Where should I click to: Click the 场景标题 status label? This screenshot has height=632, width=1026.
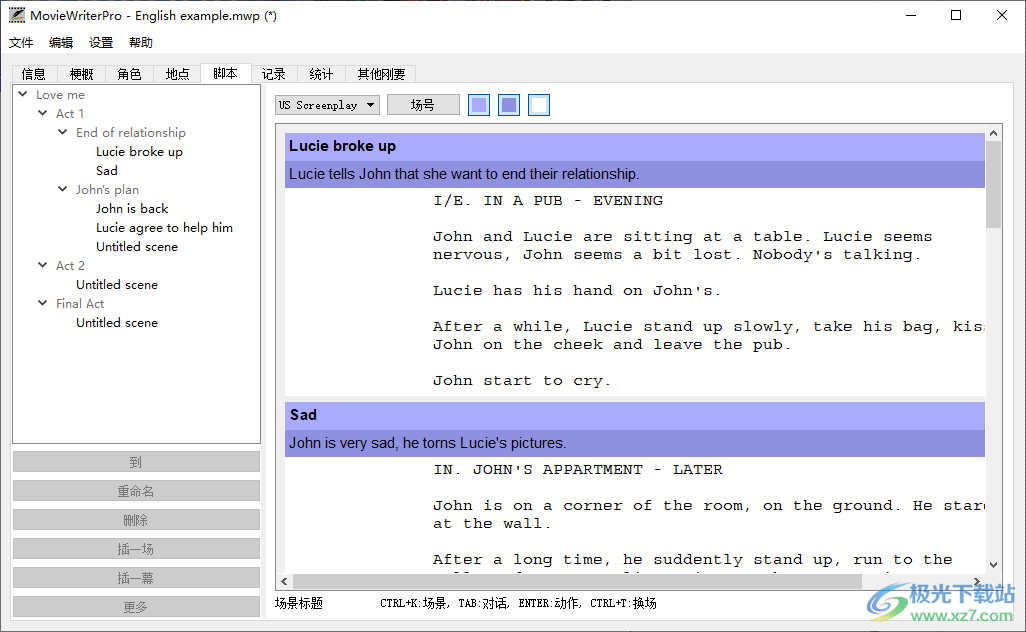(299, 603)
